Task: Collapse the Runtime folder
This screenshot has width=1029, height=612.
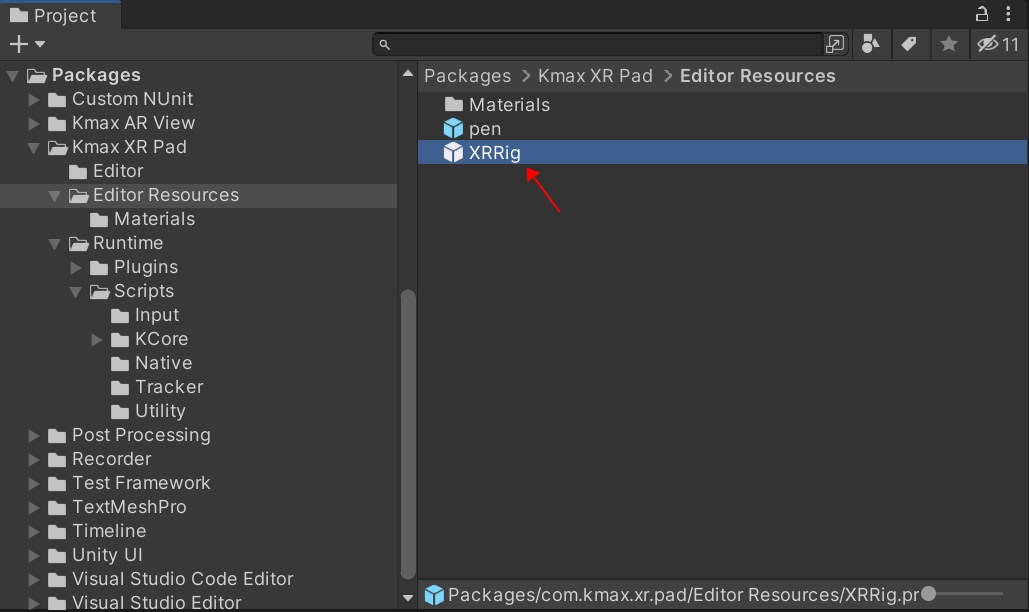Action: coord(54,243)
